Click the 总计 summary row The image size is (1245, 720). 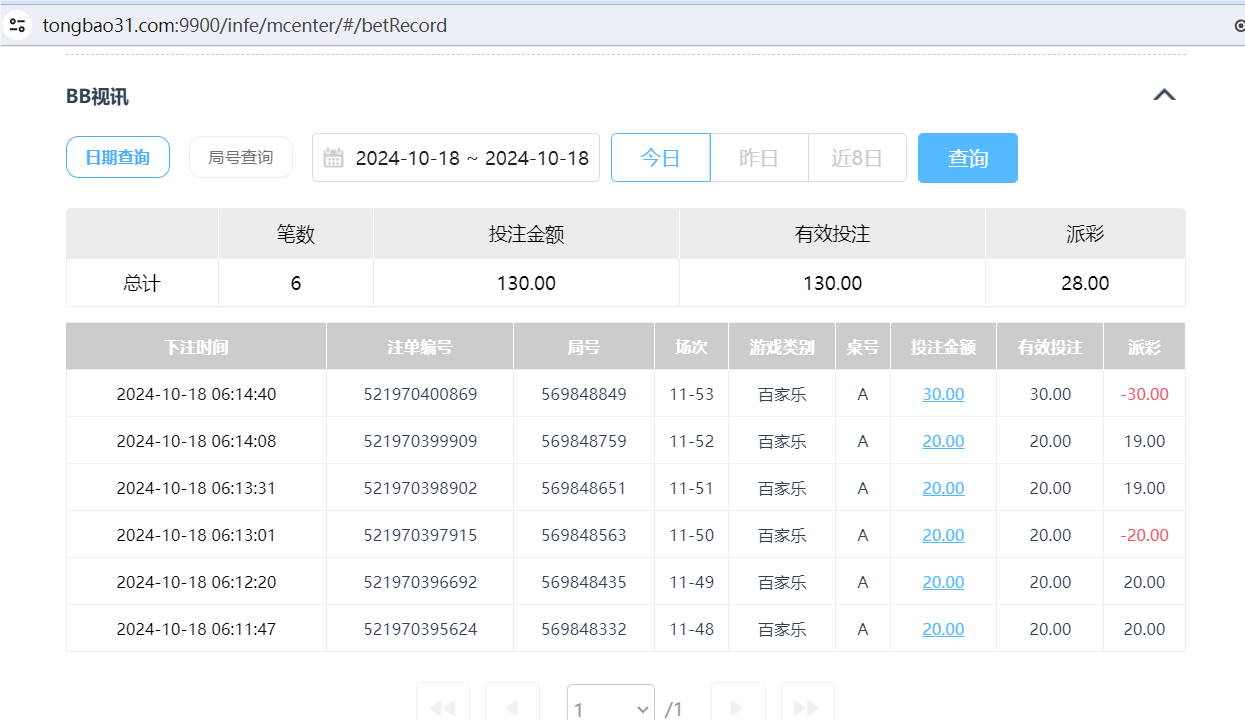pos(142,283)
